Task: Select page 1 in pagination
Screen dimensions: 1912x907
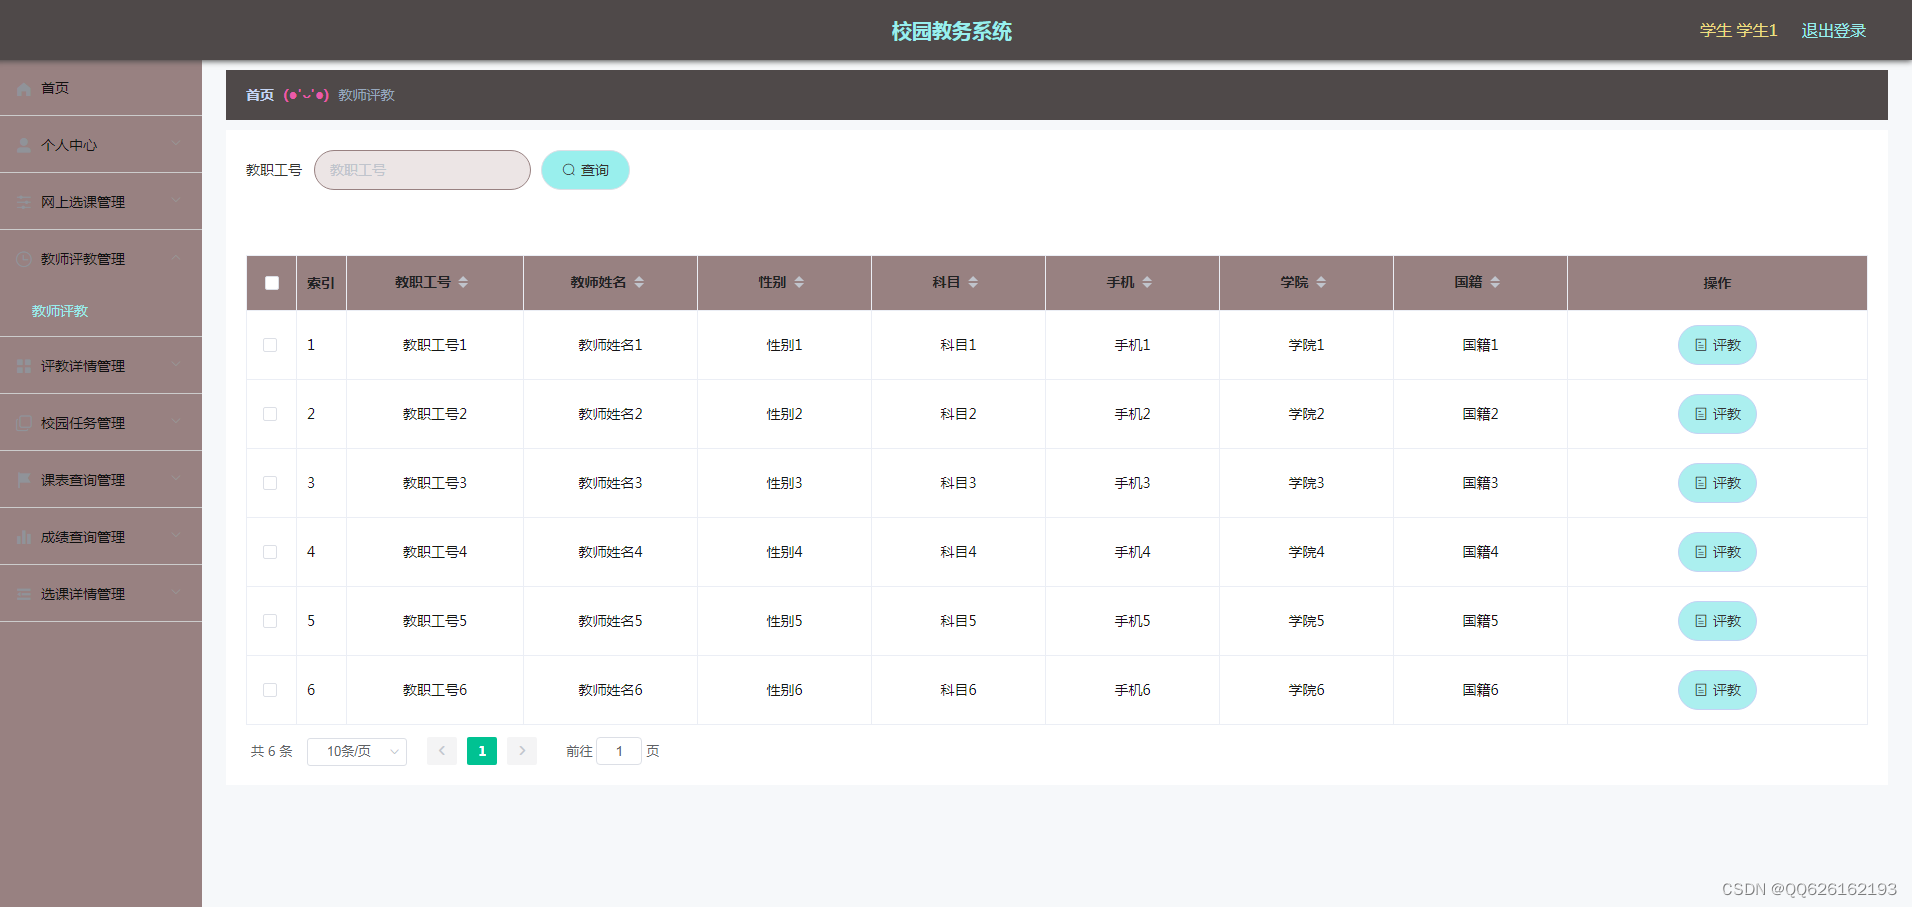Action: click(482, 751)
